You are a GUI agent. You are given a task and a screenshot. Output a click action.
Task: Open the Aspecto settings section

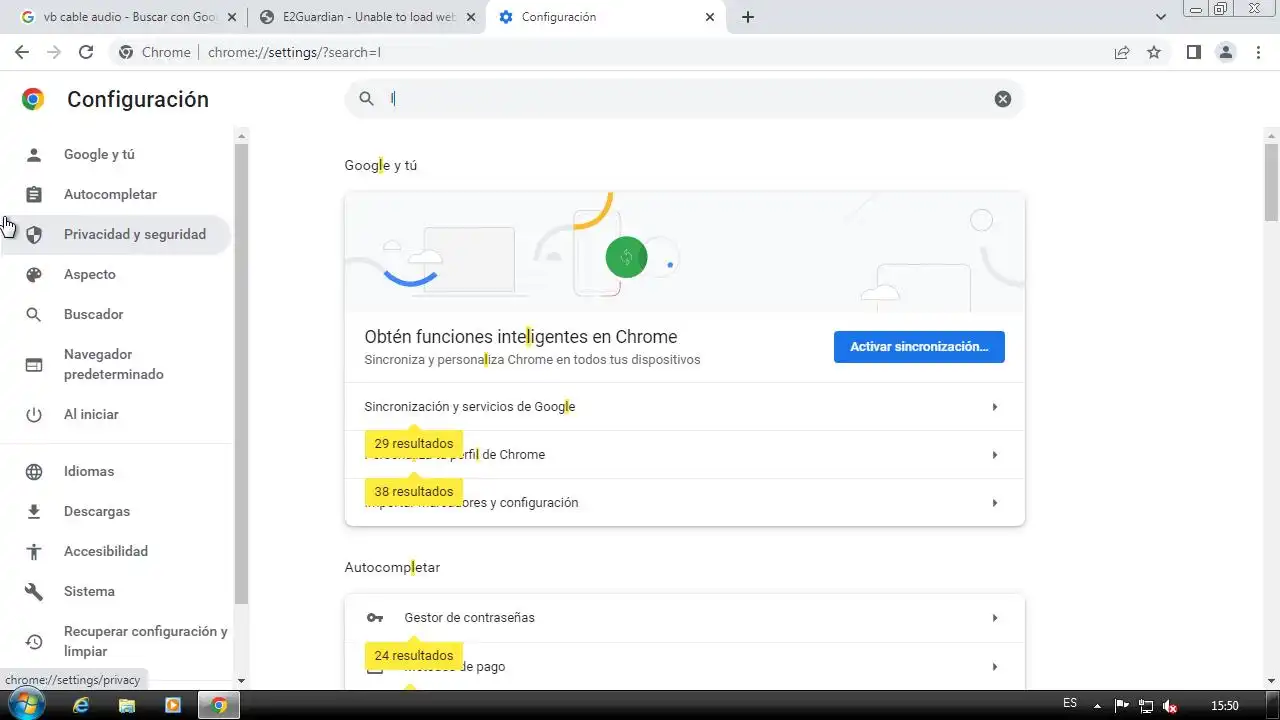90,274
